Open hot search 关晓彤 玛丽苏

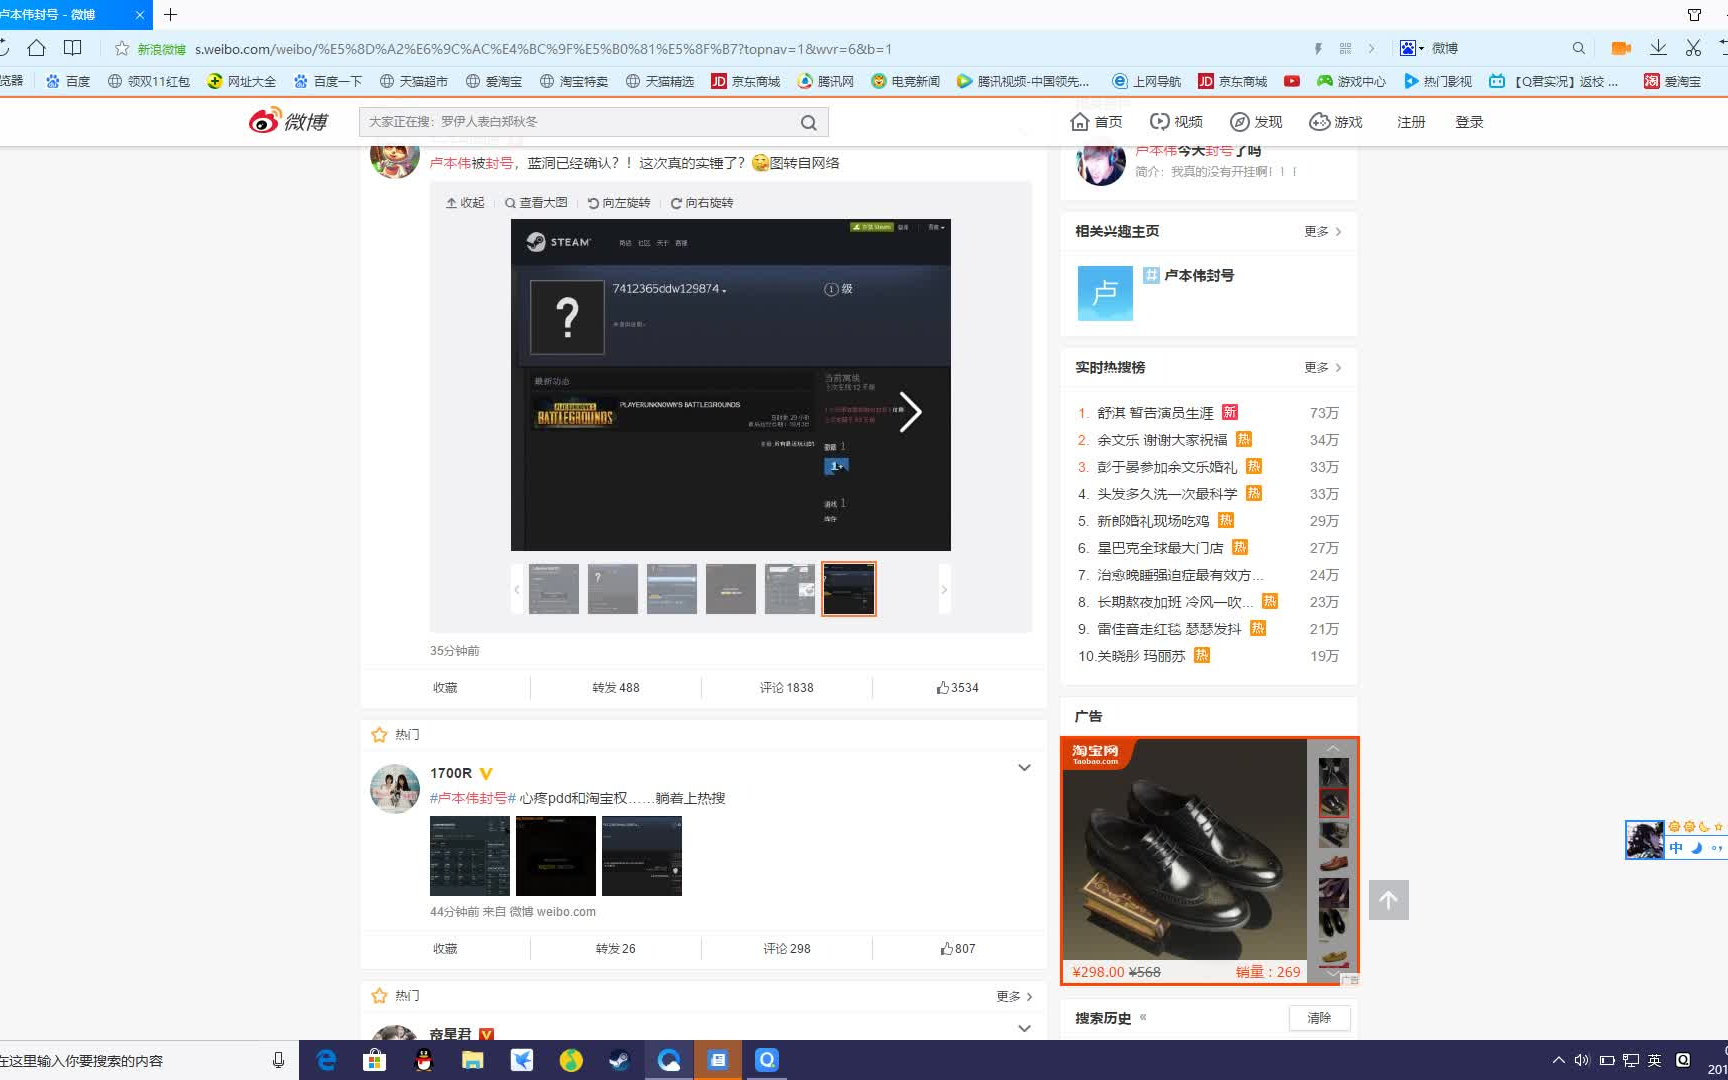click(x=1141, y=656)
